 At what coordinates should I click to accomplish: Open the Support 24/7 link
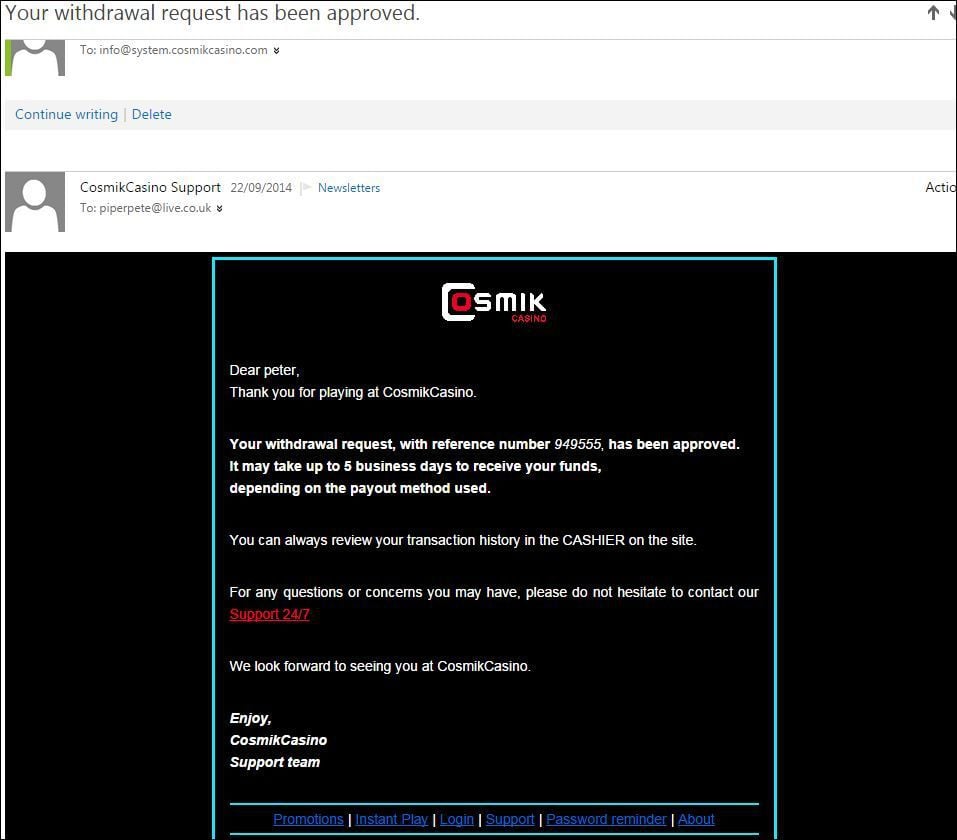[269, 614]
